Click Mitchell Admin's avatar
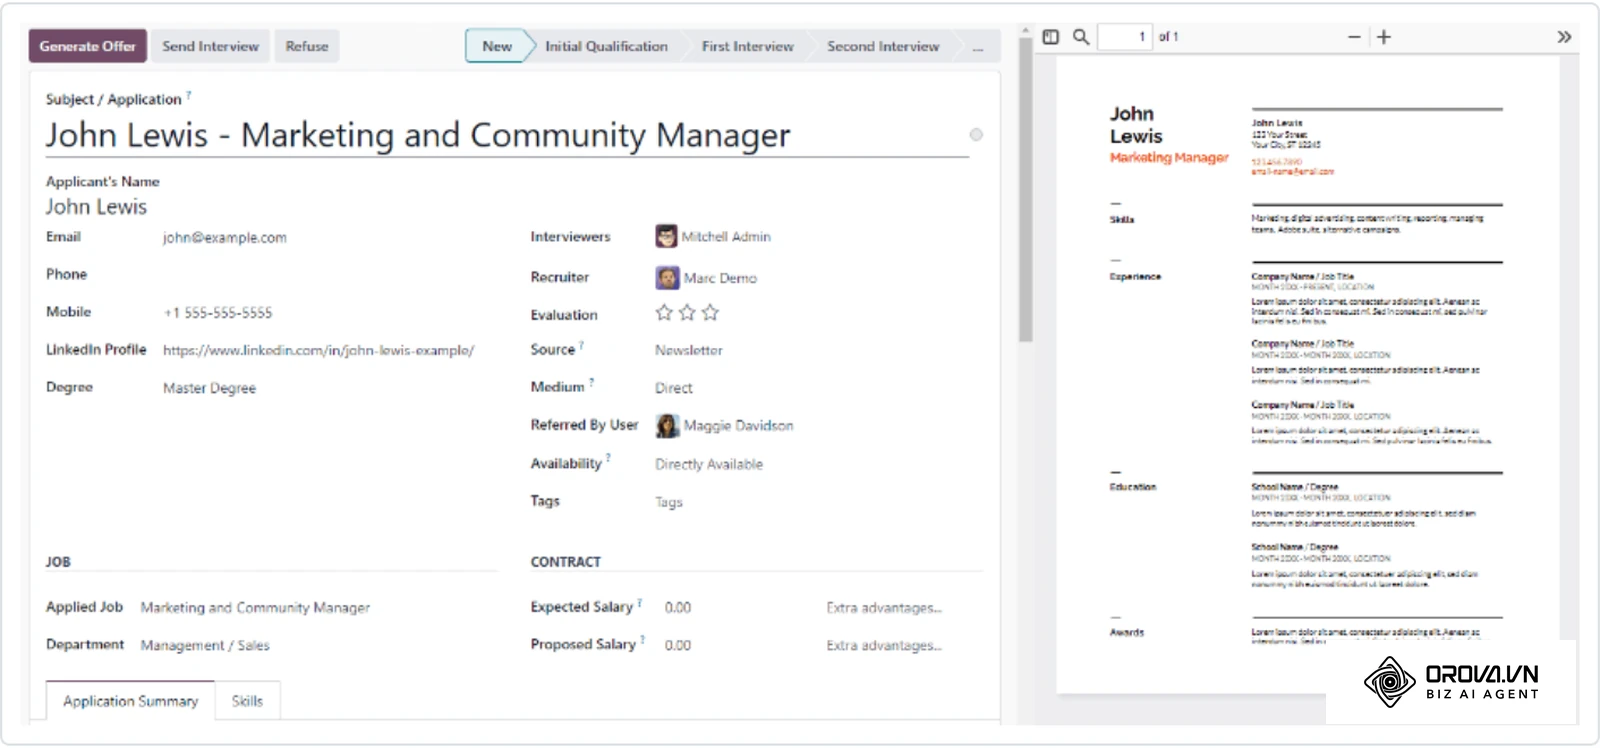The width and height of the screenshot is (1600, 748). 666,237
